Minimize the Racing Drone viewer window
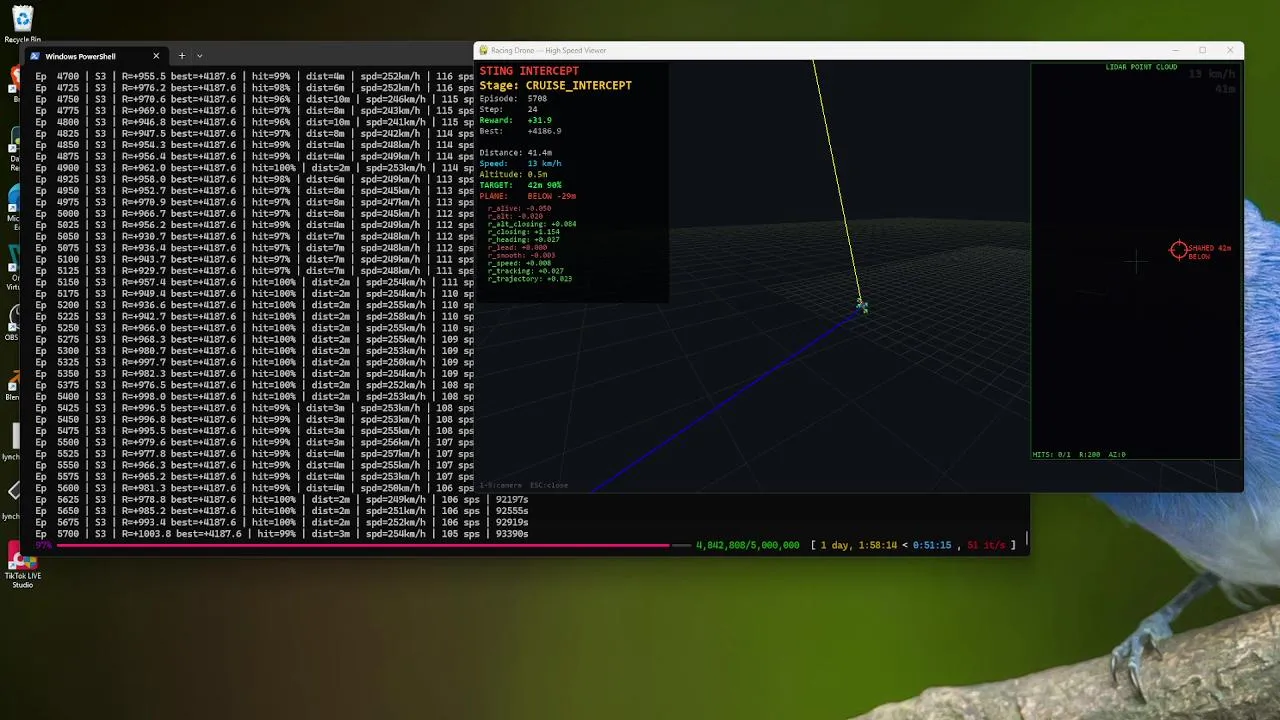The height and width of the screenshot is (720, 1280). click(x=1174, y=50)
